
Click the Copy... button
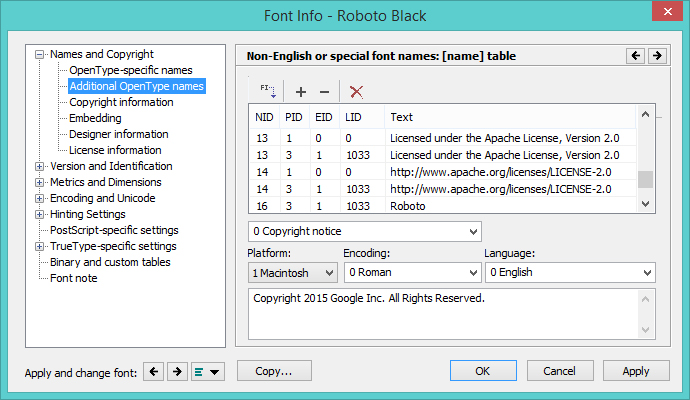[x=273, y=371]
